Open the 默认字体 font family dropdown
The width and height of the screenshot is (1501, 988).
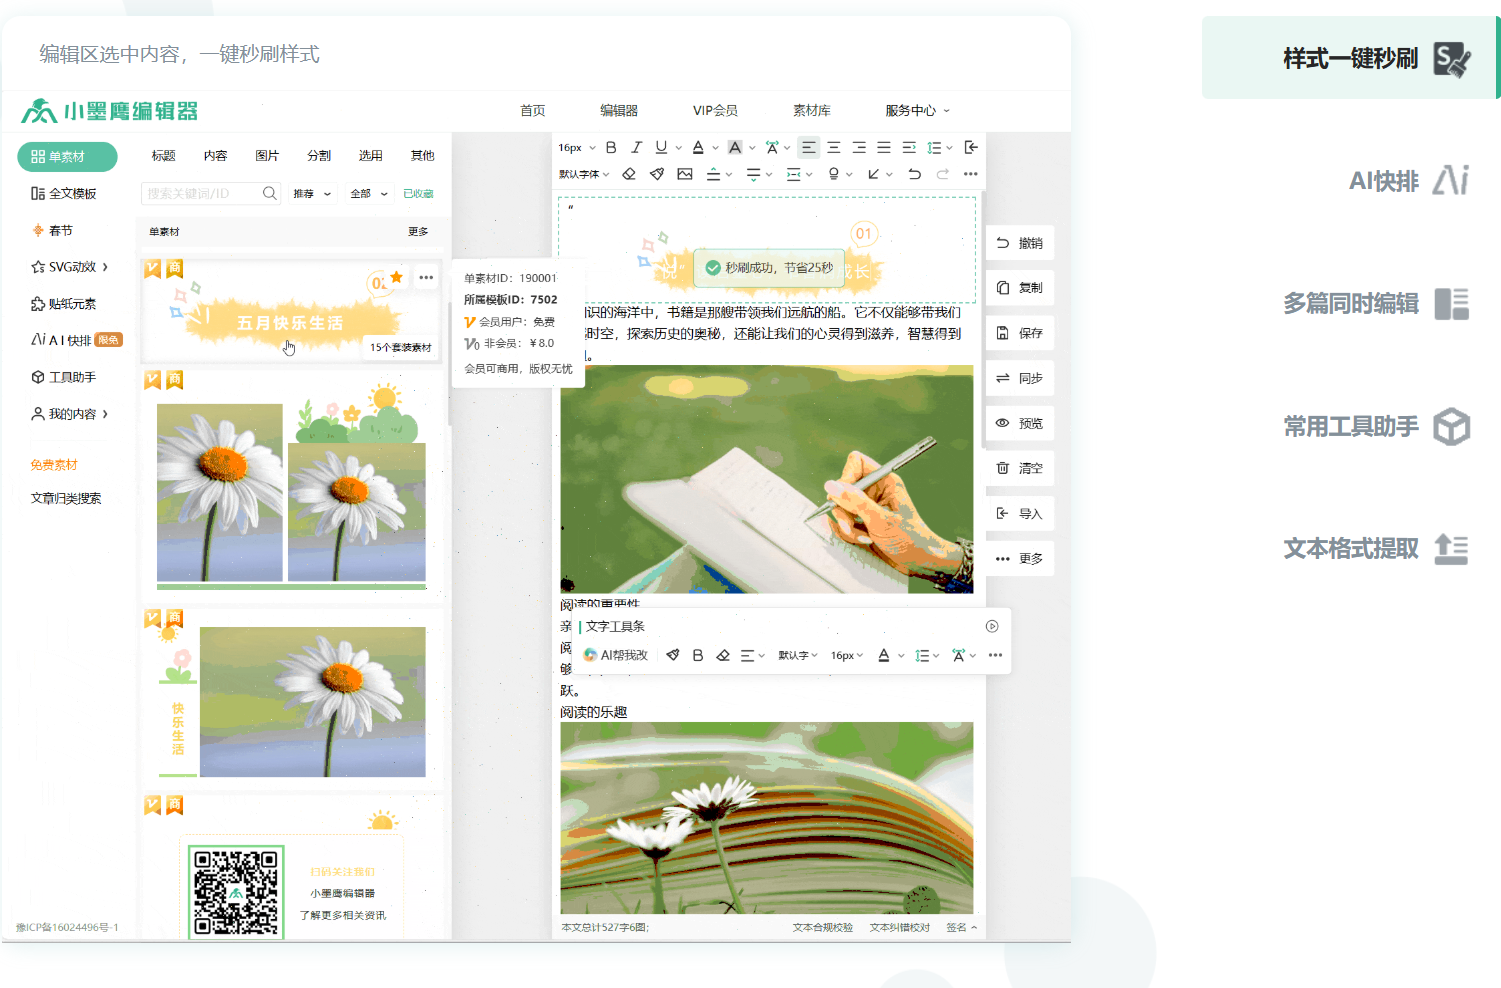click(x=584, y=174)
